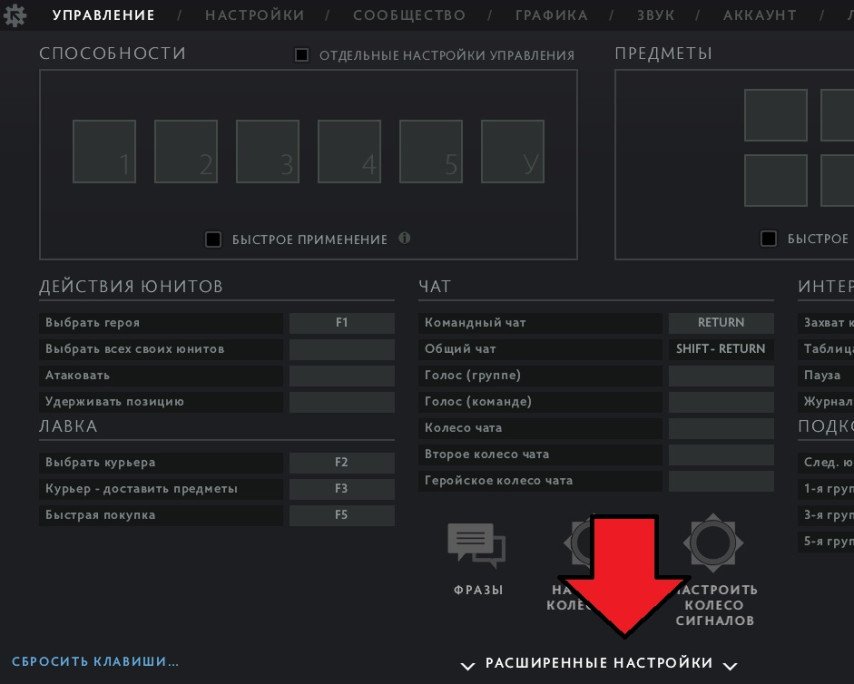Toggle the БЫСТРОЕ ПРИМЕНЕНИЕ checkbox
This screenshot has height=684, width=854.
(213, 239)
